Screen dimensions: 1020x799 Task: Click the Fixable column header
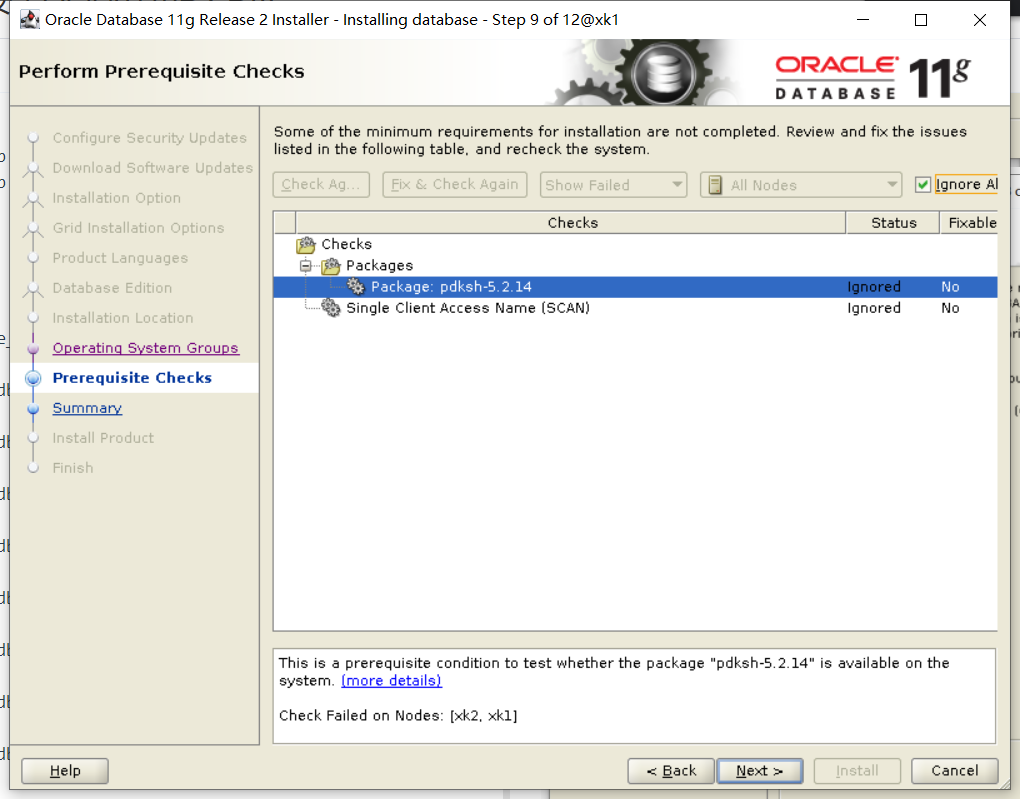pyautogui.click(x=969, y=223)
